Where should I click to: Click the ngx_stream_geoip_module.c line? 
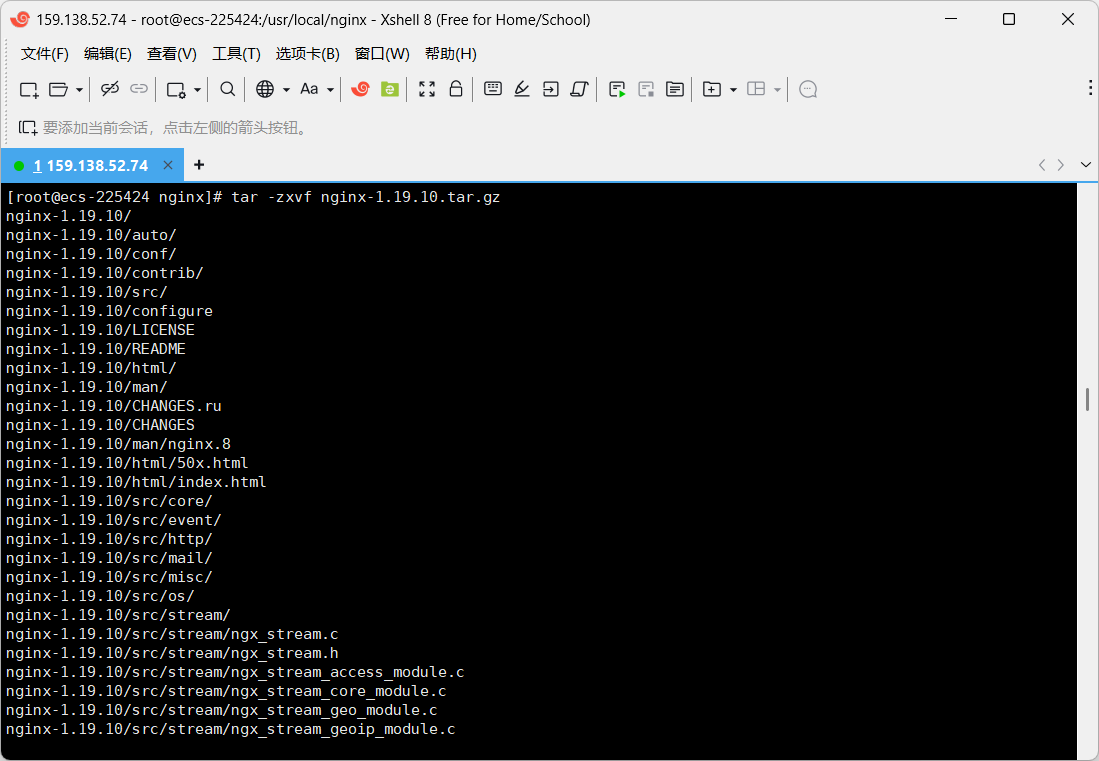[231, 729]
